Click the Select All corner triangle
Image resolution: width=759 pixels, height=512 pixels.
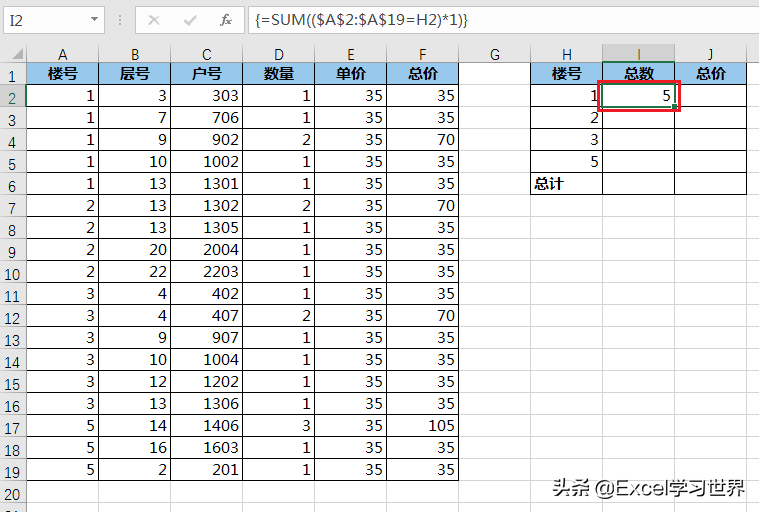click(x=17, y=53)
